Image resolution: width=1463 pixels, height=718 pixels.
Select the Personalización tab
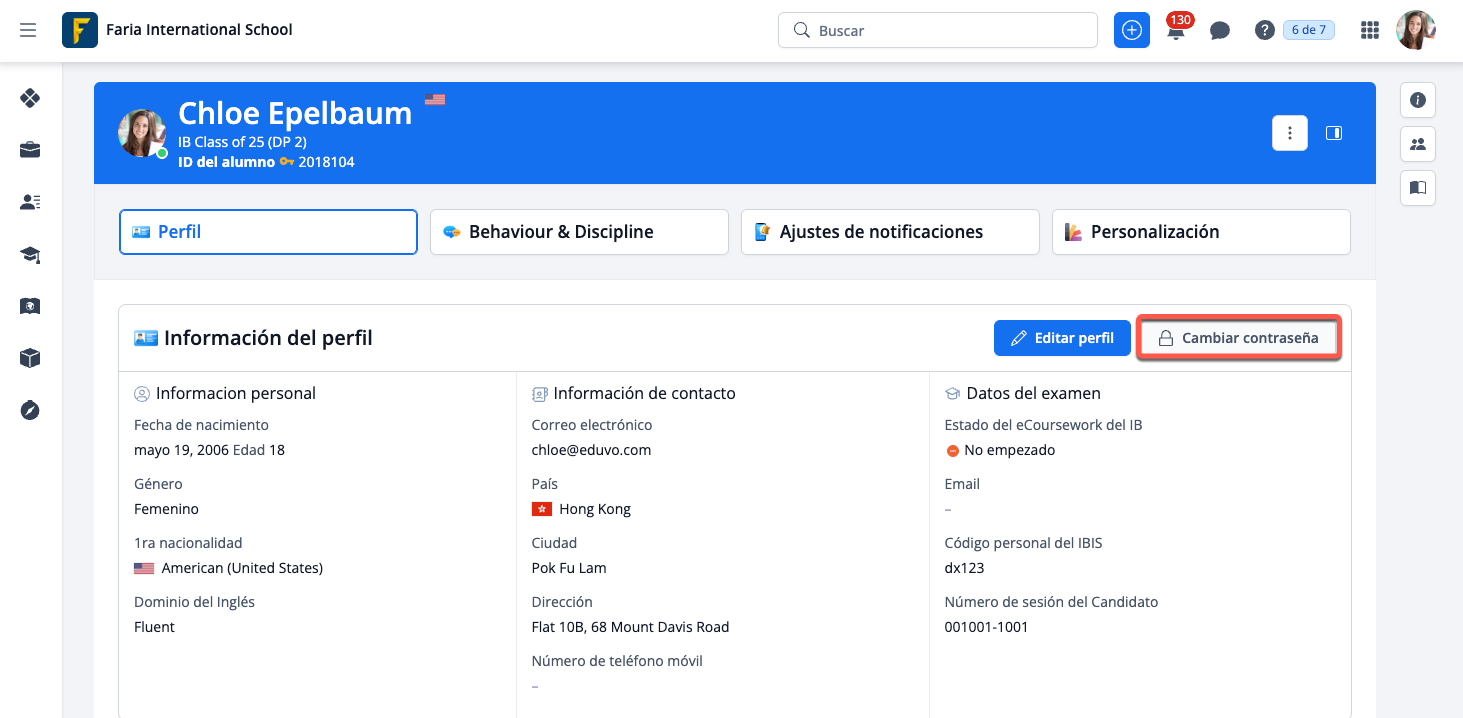pos(1201,232)
